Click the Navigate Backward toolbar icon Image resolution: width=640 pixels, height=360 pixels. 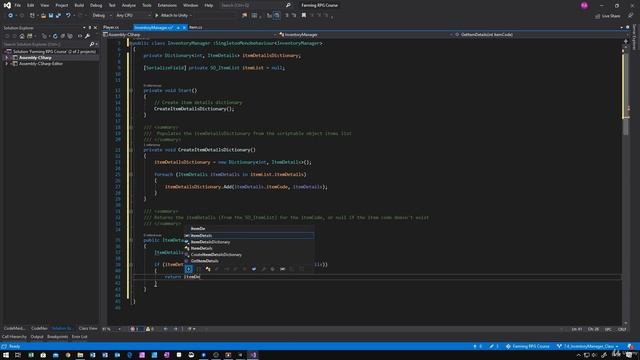click(10, 16)
